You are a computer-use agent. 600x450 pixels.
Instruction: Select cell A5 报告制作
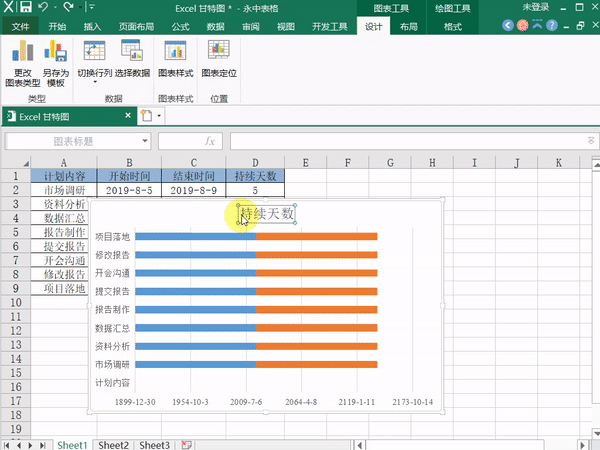point(60,232)
